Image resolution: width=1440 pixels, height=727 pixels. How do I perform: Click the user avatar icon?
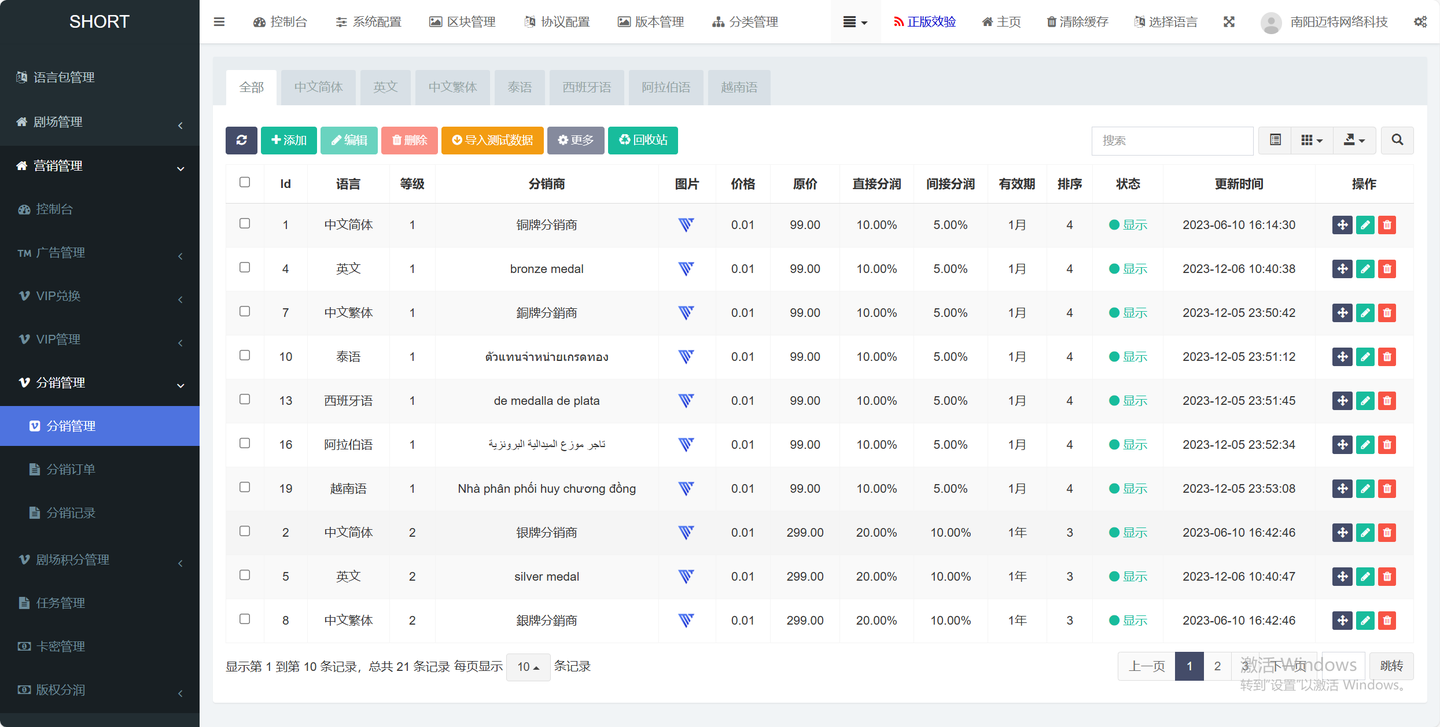click(x=1271, y=22)
